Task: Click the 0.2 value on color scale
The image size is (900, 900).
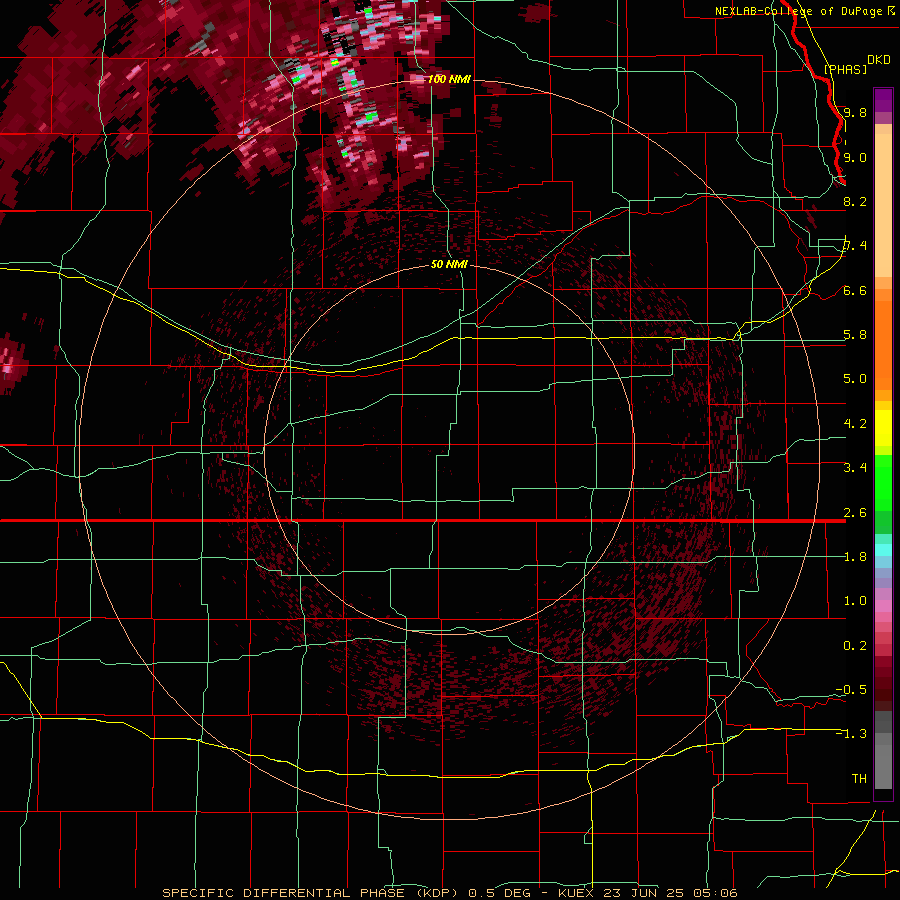Action: (855, 646)
